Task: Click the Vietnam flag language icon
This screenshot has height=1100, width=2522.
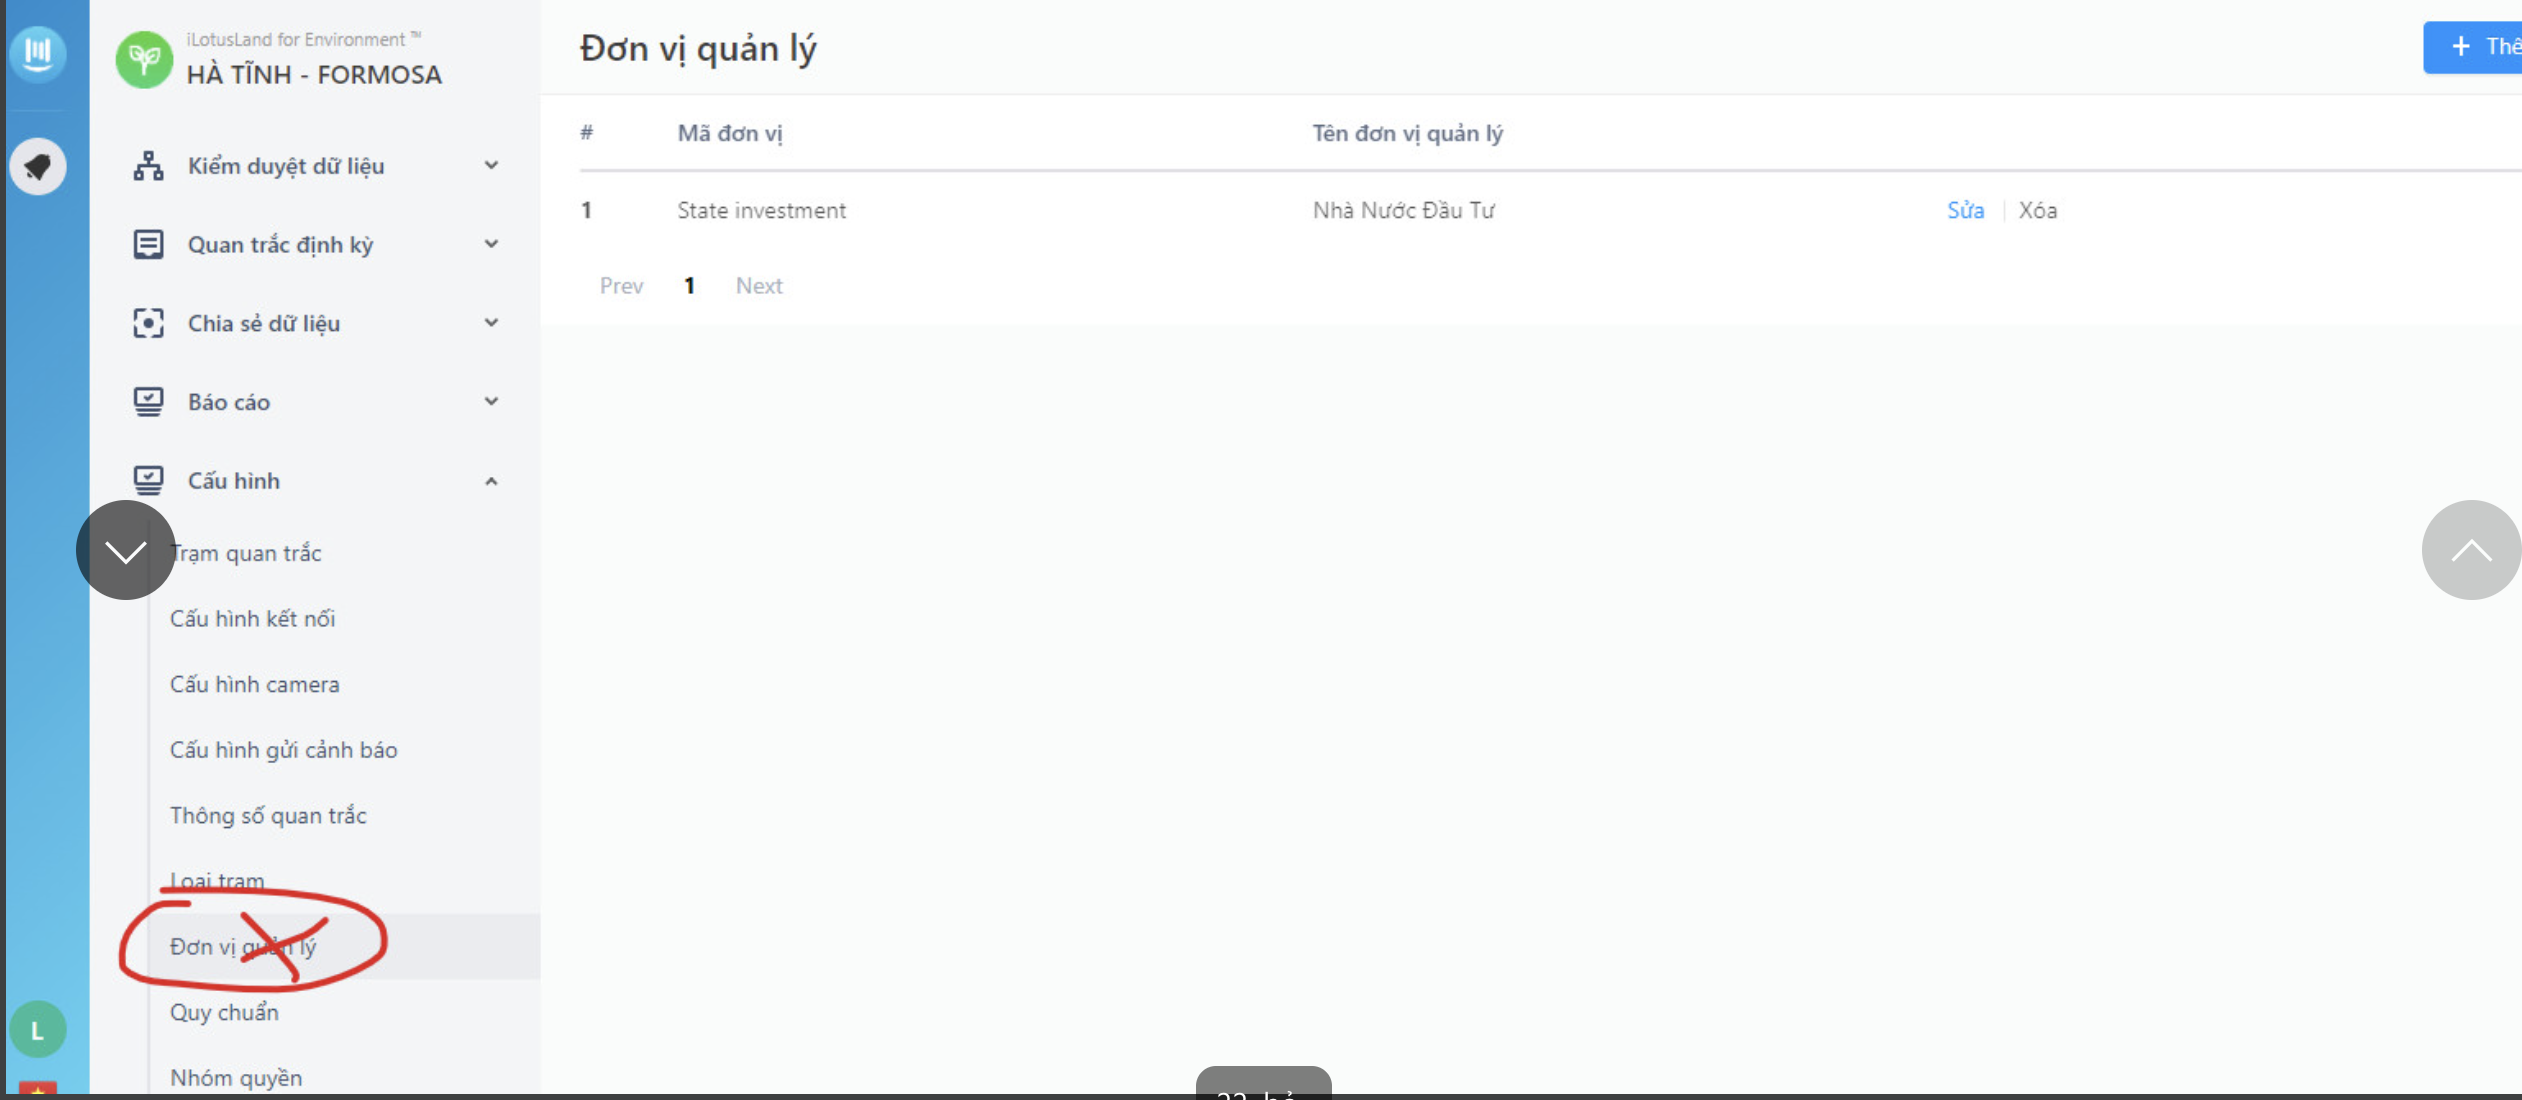Action: pyautogui.click(x=38, y=1088)
